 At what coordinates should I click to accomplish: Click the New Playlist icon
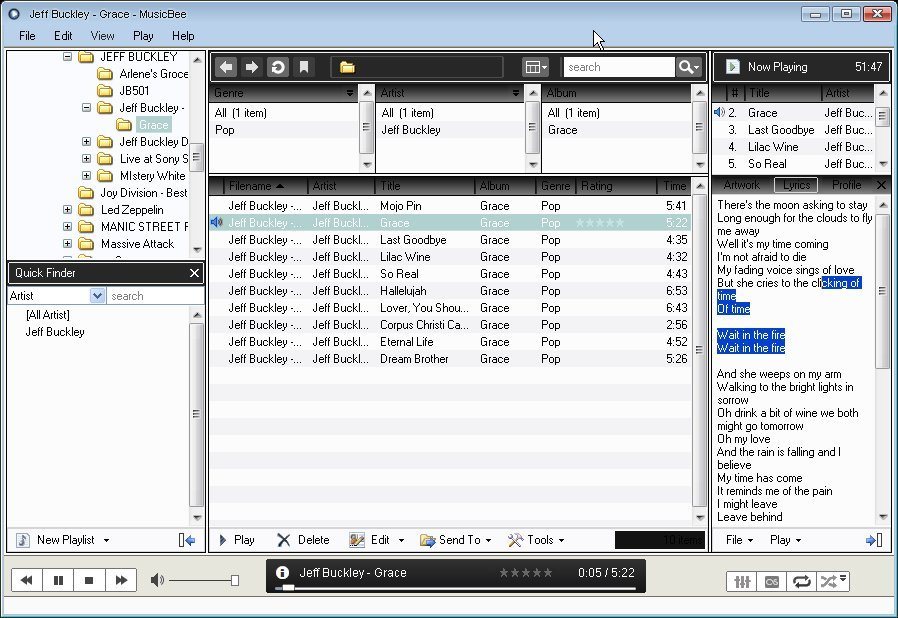coord(23,540)
